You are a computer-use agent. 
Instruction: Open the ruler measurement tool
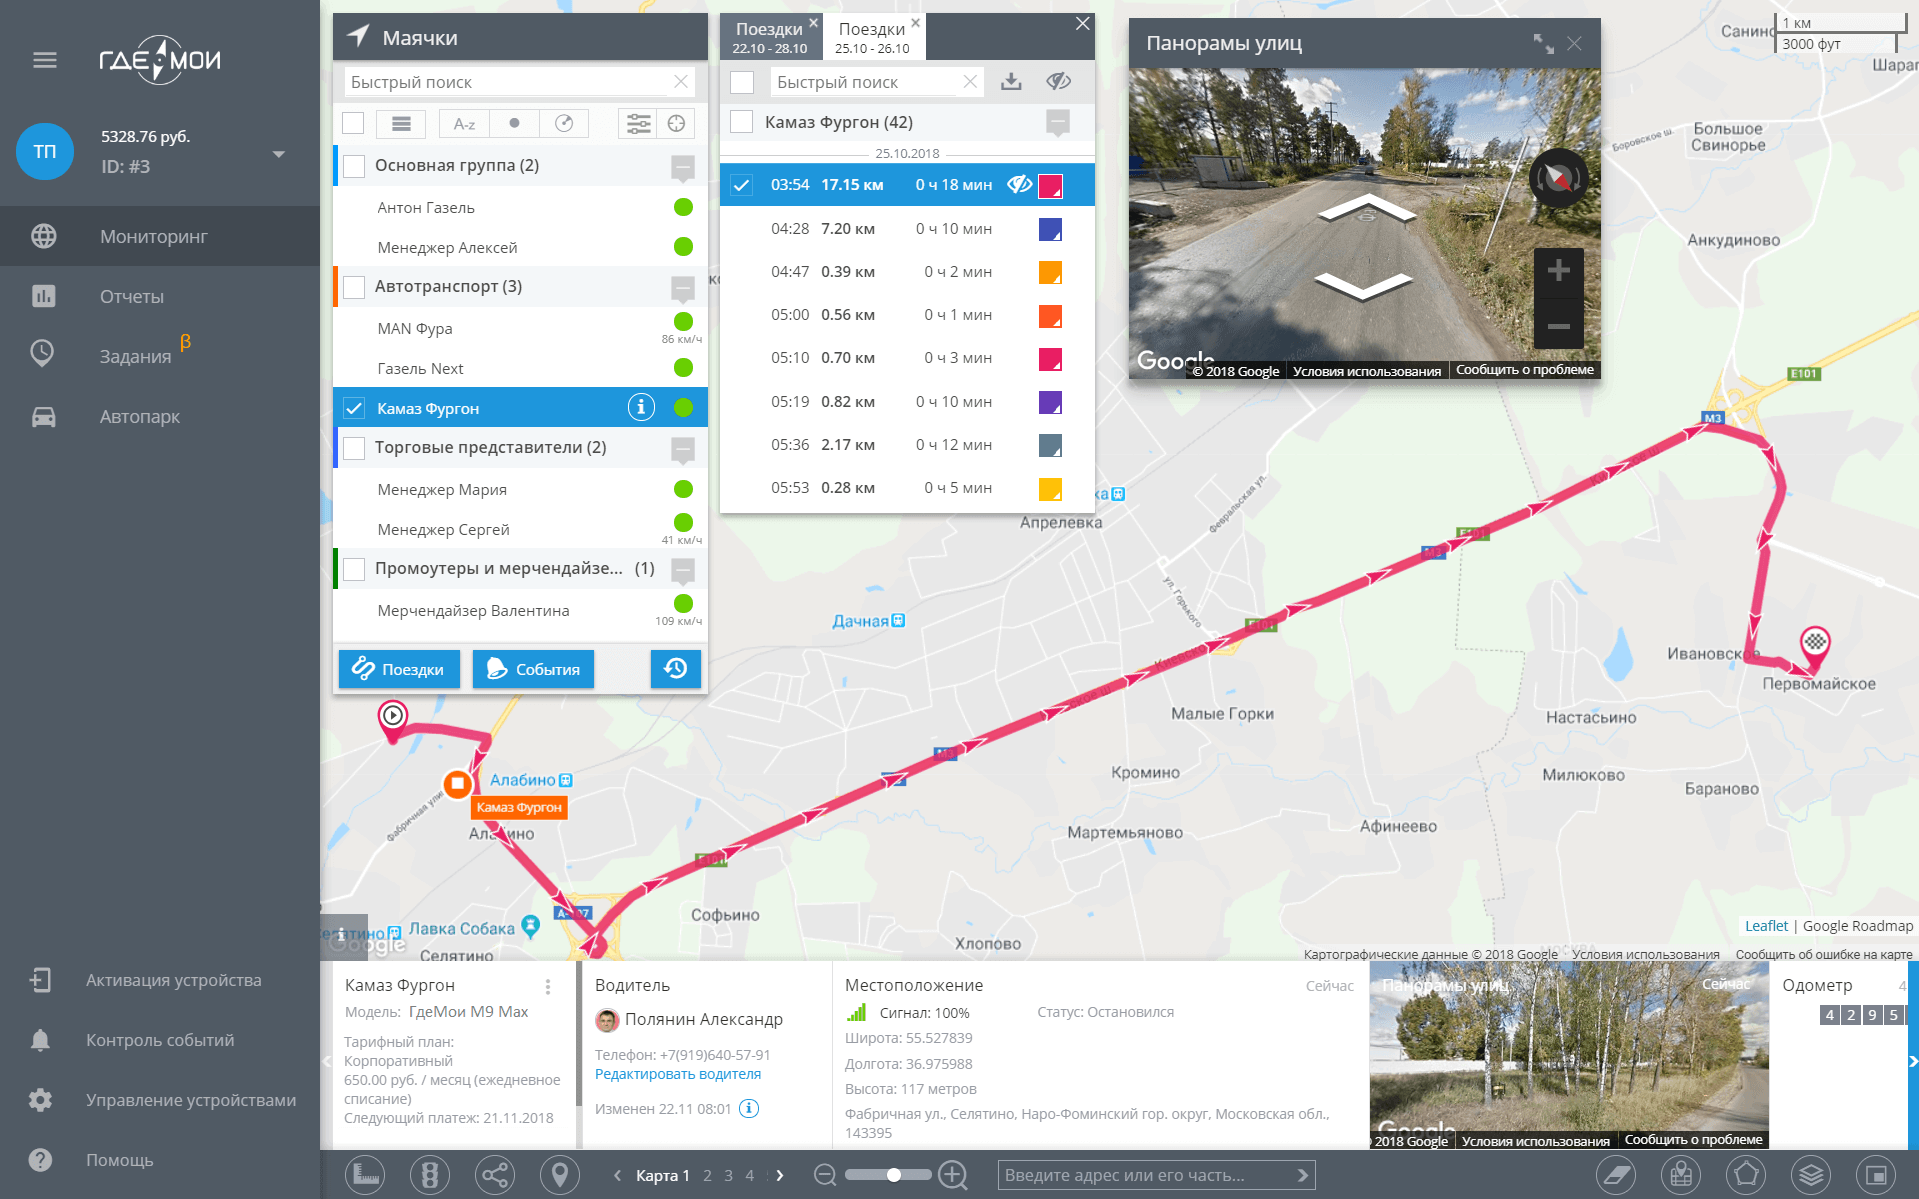pos(365,1175)
